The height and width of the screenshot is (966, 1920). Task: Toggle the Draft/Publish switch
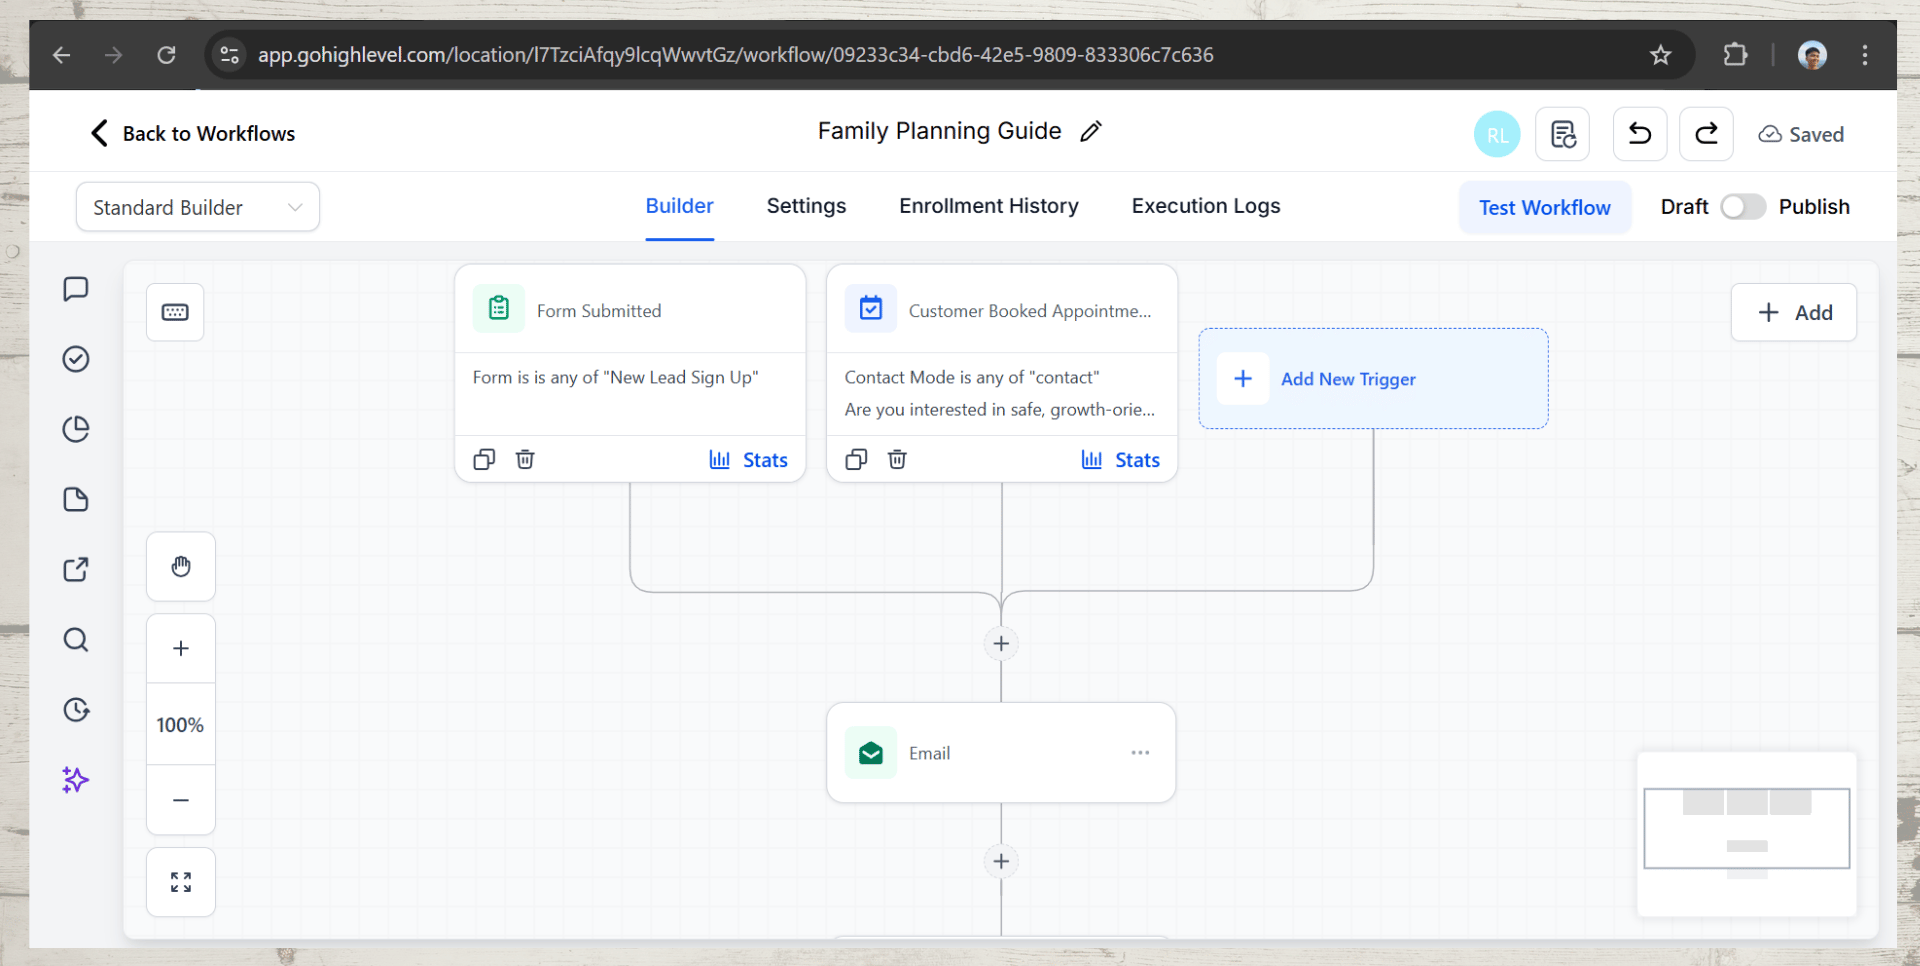[1743, 207]
